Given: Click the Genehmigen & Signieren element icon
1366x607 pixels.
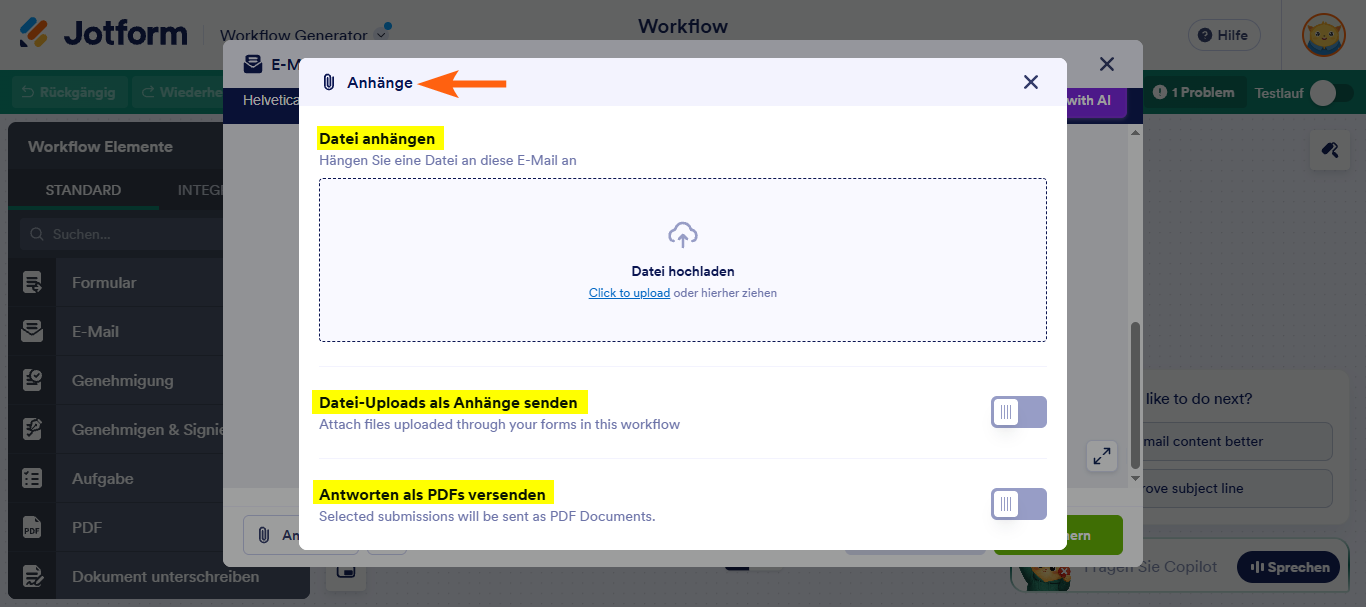Looking at the screenshot, I should (x=32, y=429).
